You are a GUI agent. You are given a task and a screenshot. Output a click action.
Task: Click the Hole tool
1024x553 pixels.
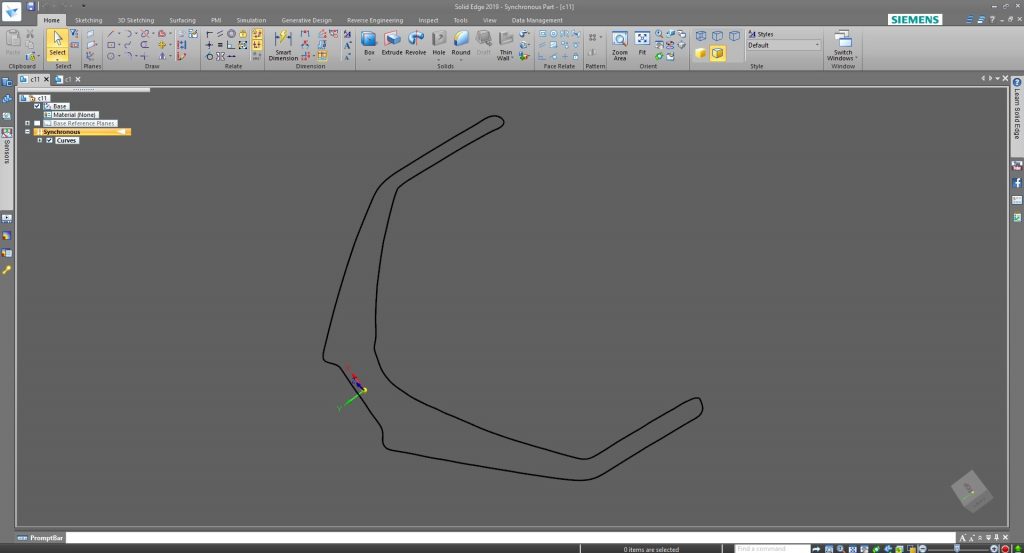[439, 42]
